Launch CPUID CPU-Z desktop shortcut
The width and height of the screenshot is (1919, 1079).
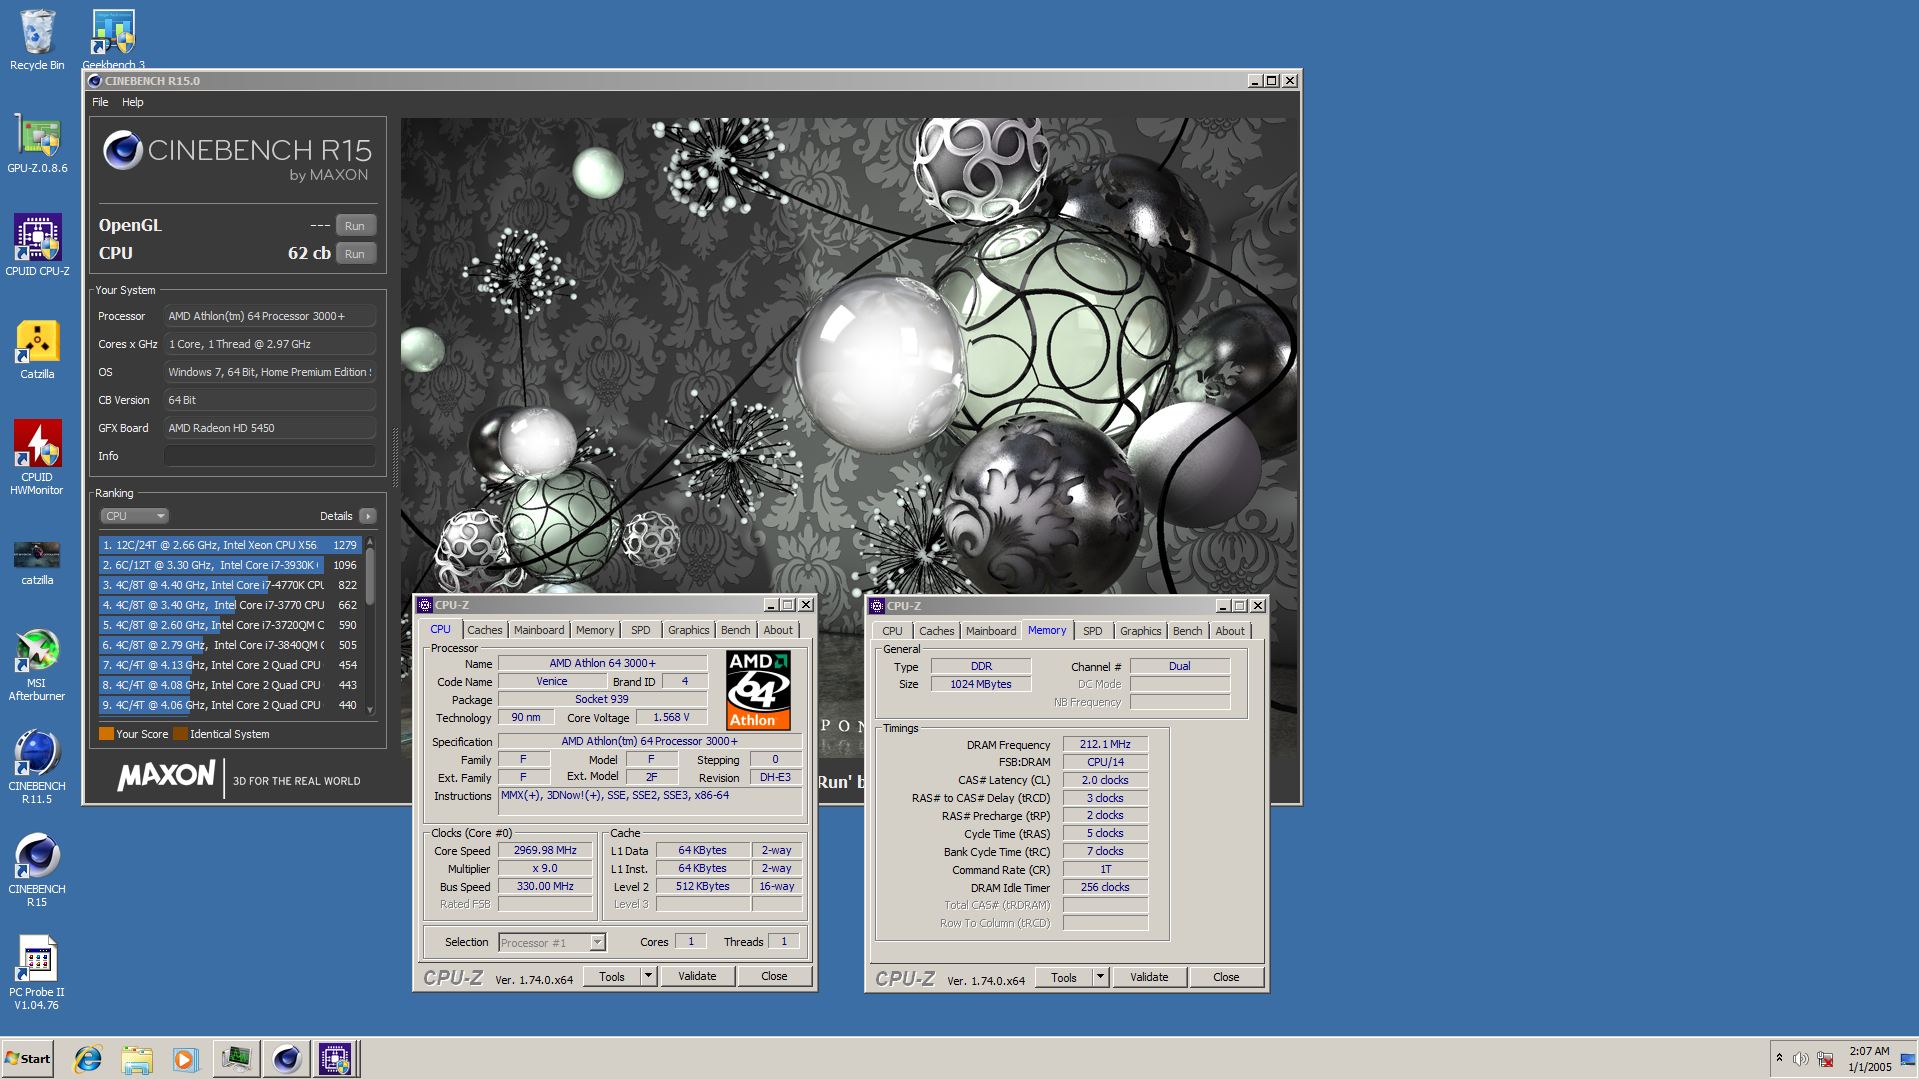[x=37, y=245]
